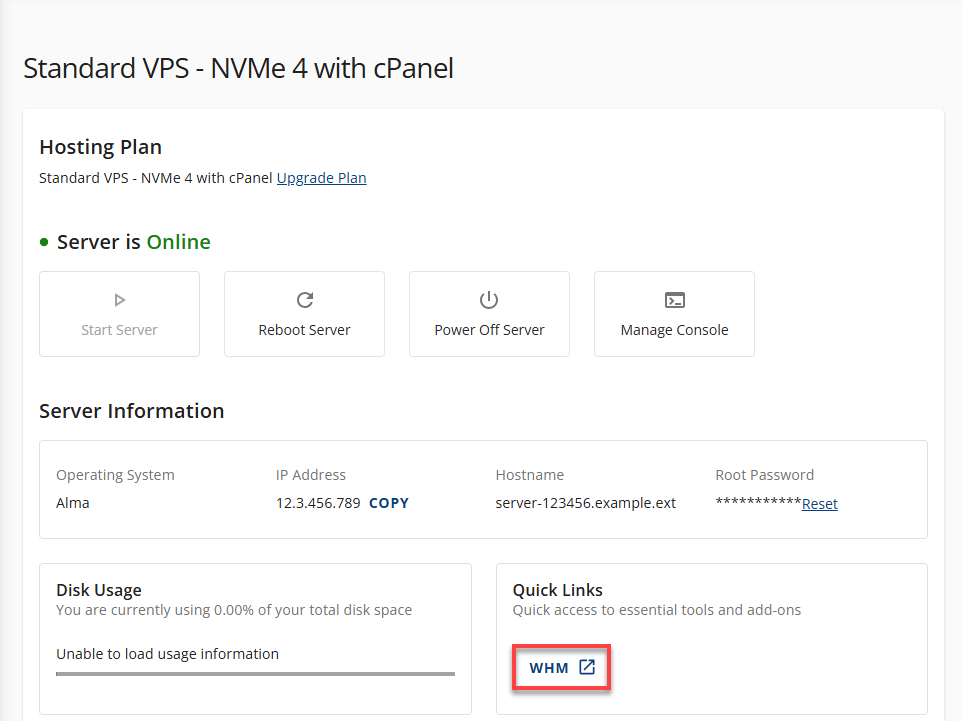Viewport: 962px width, 721px height.
Task: Click the Disk Usage heading
Action: (99, 590)
